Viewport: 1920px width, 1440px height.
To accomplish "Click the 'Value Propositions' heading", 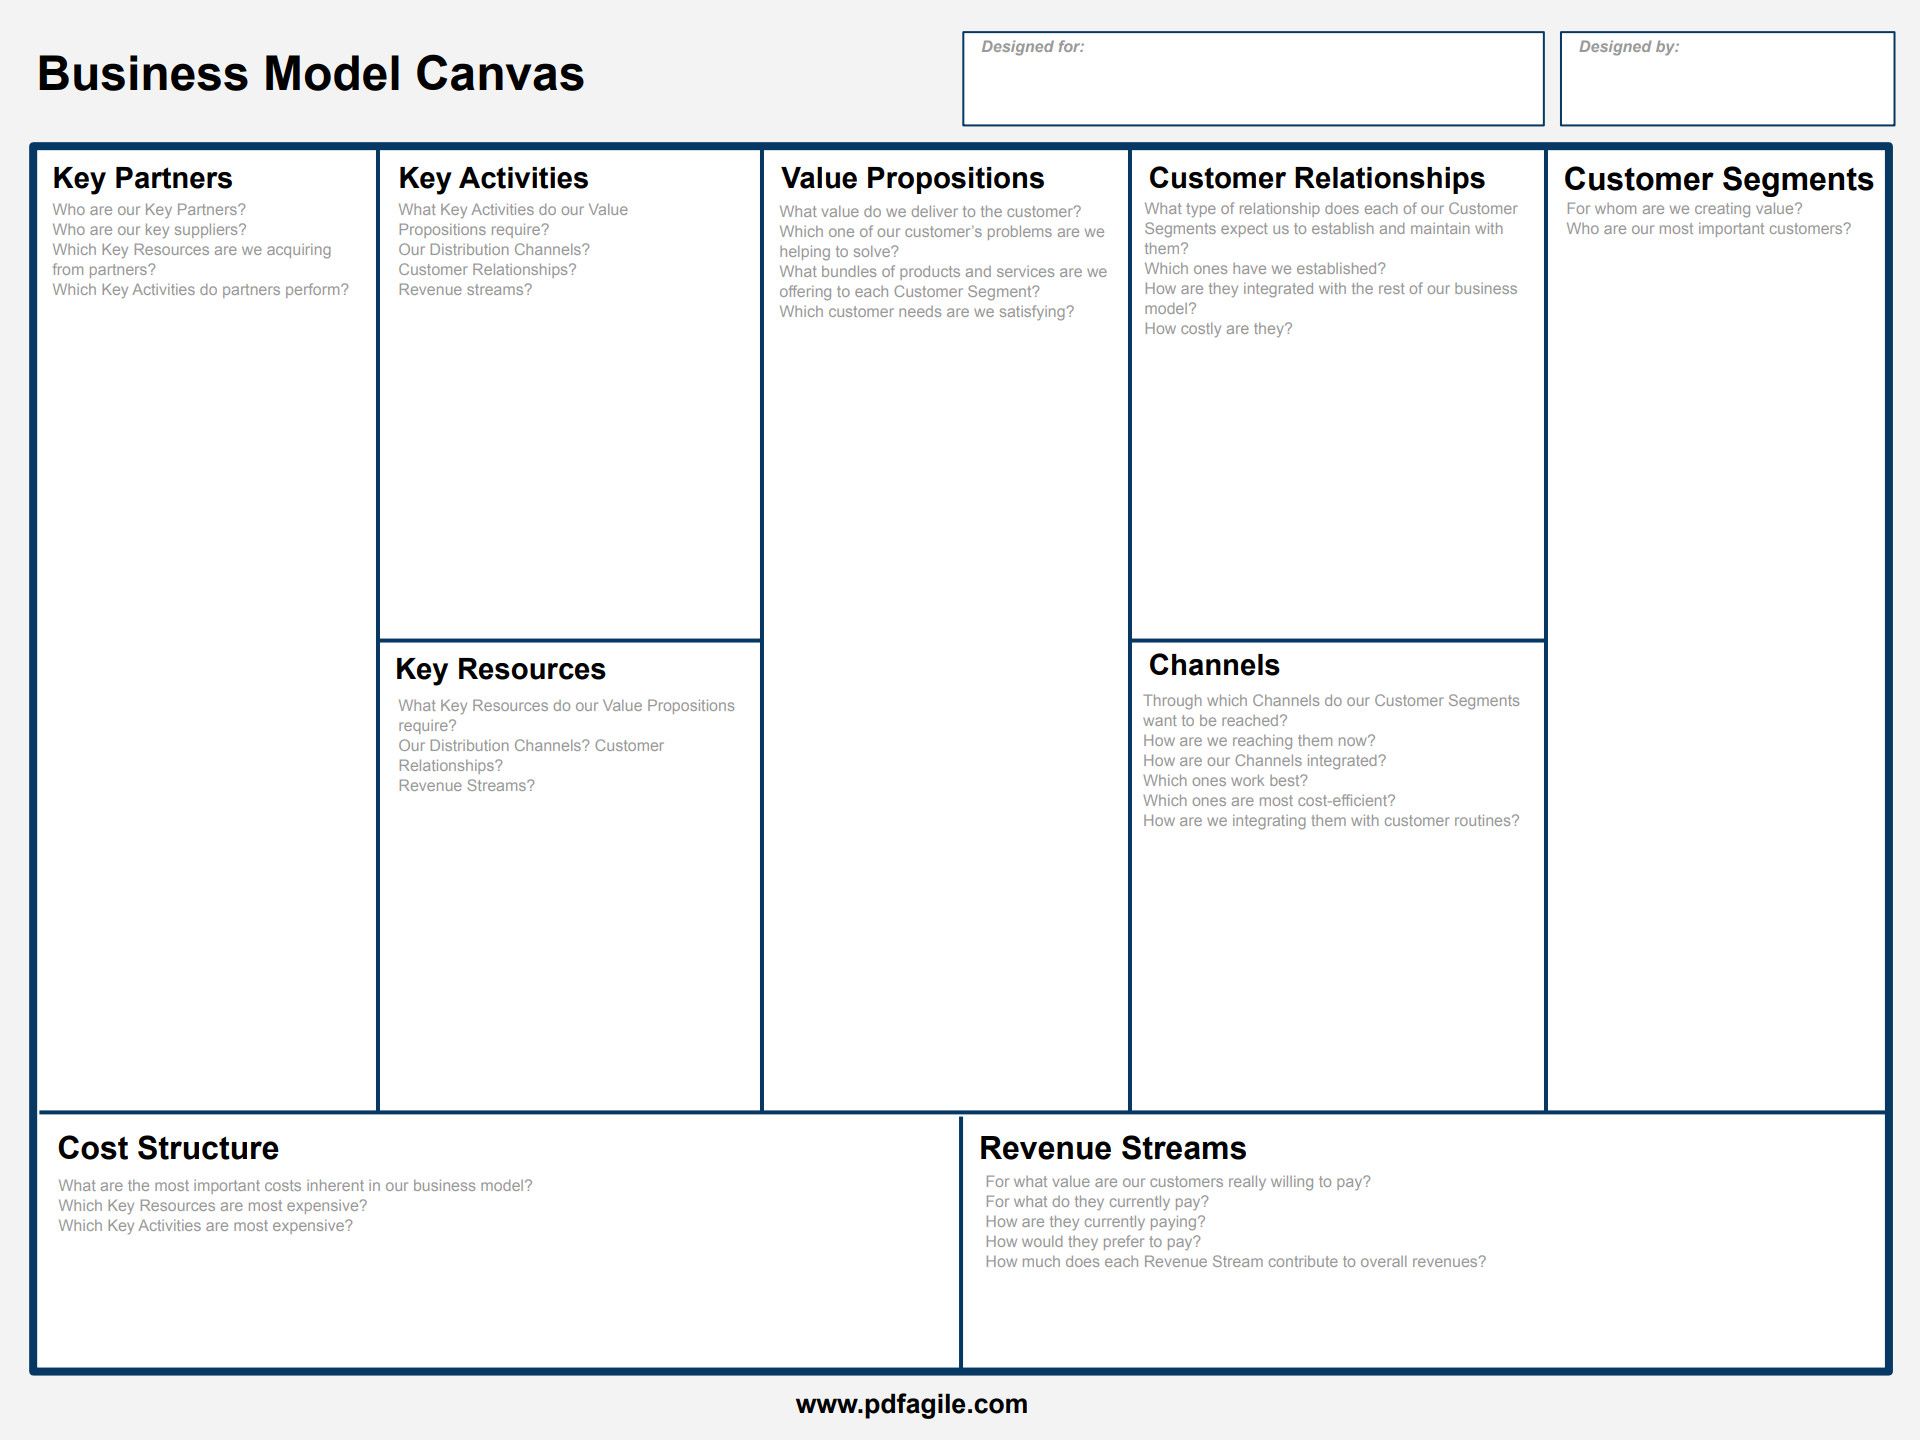I will (912, 178).
